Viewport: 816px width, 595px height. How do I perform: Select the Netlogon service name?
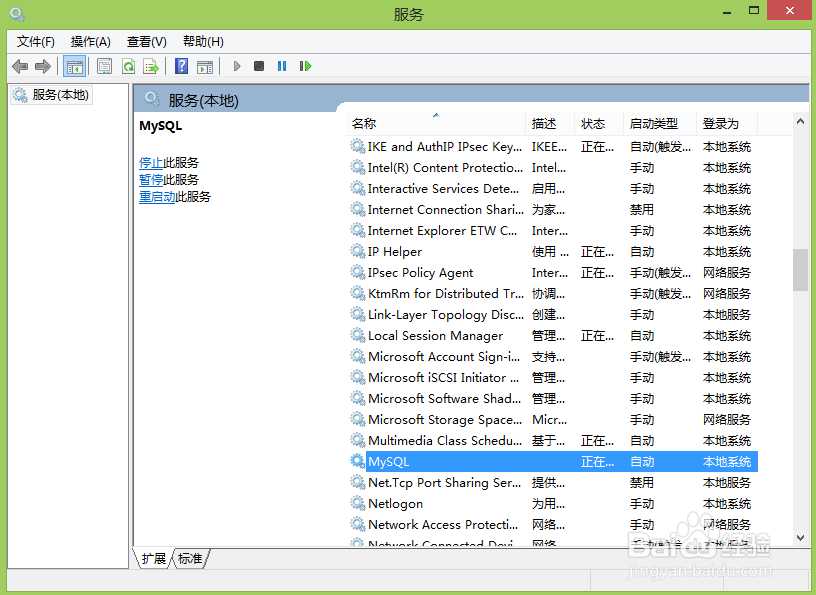[x=396, y=503]
